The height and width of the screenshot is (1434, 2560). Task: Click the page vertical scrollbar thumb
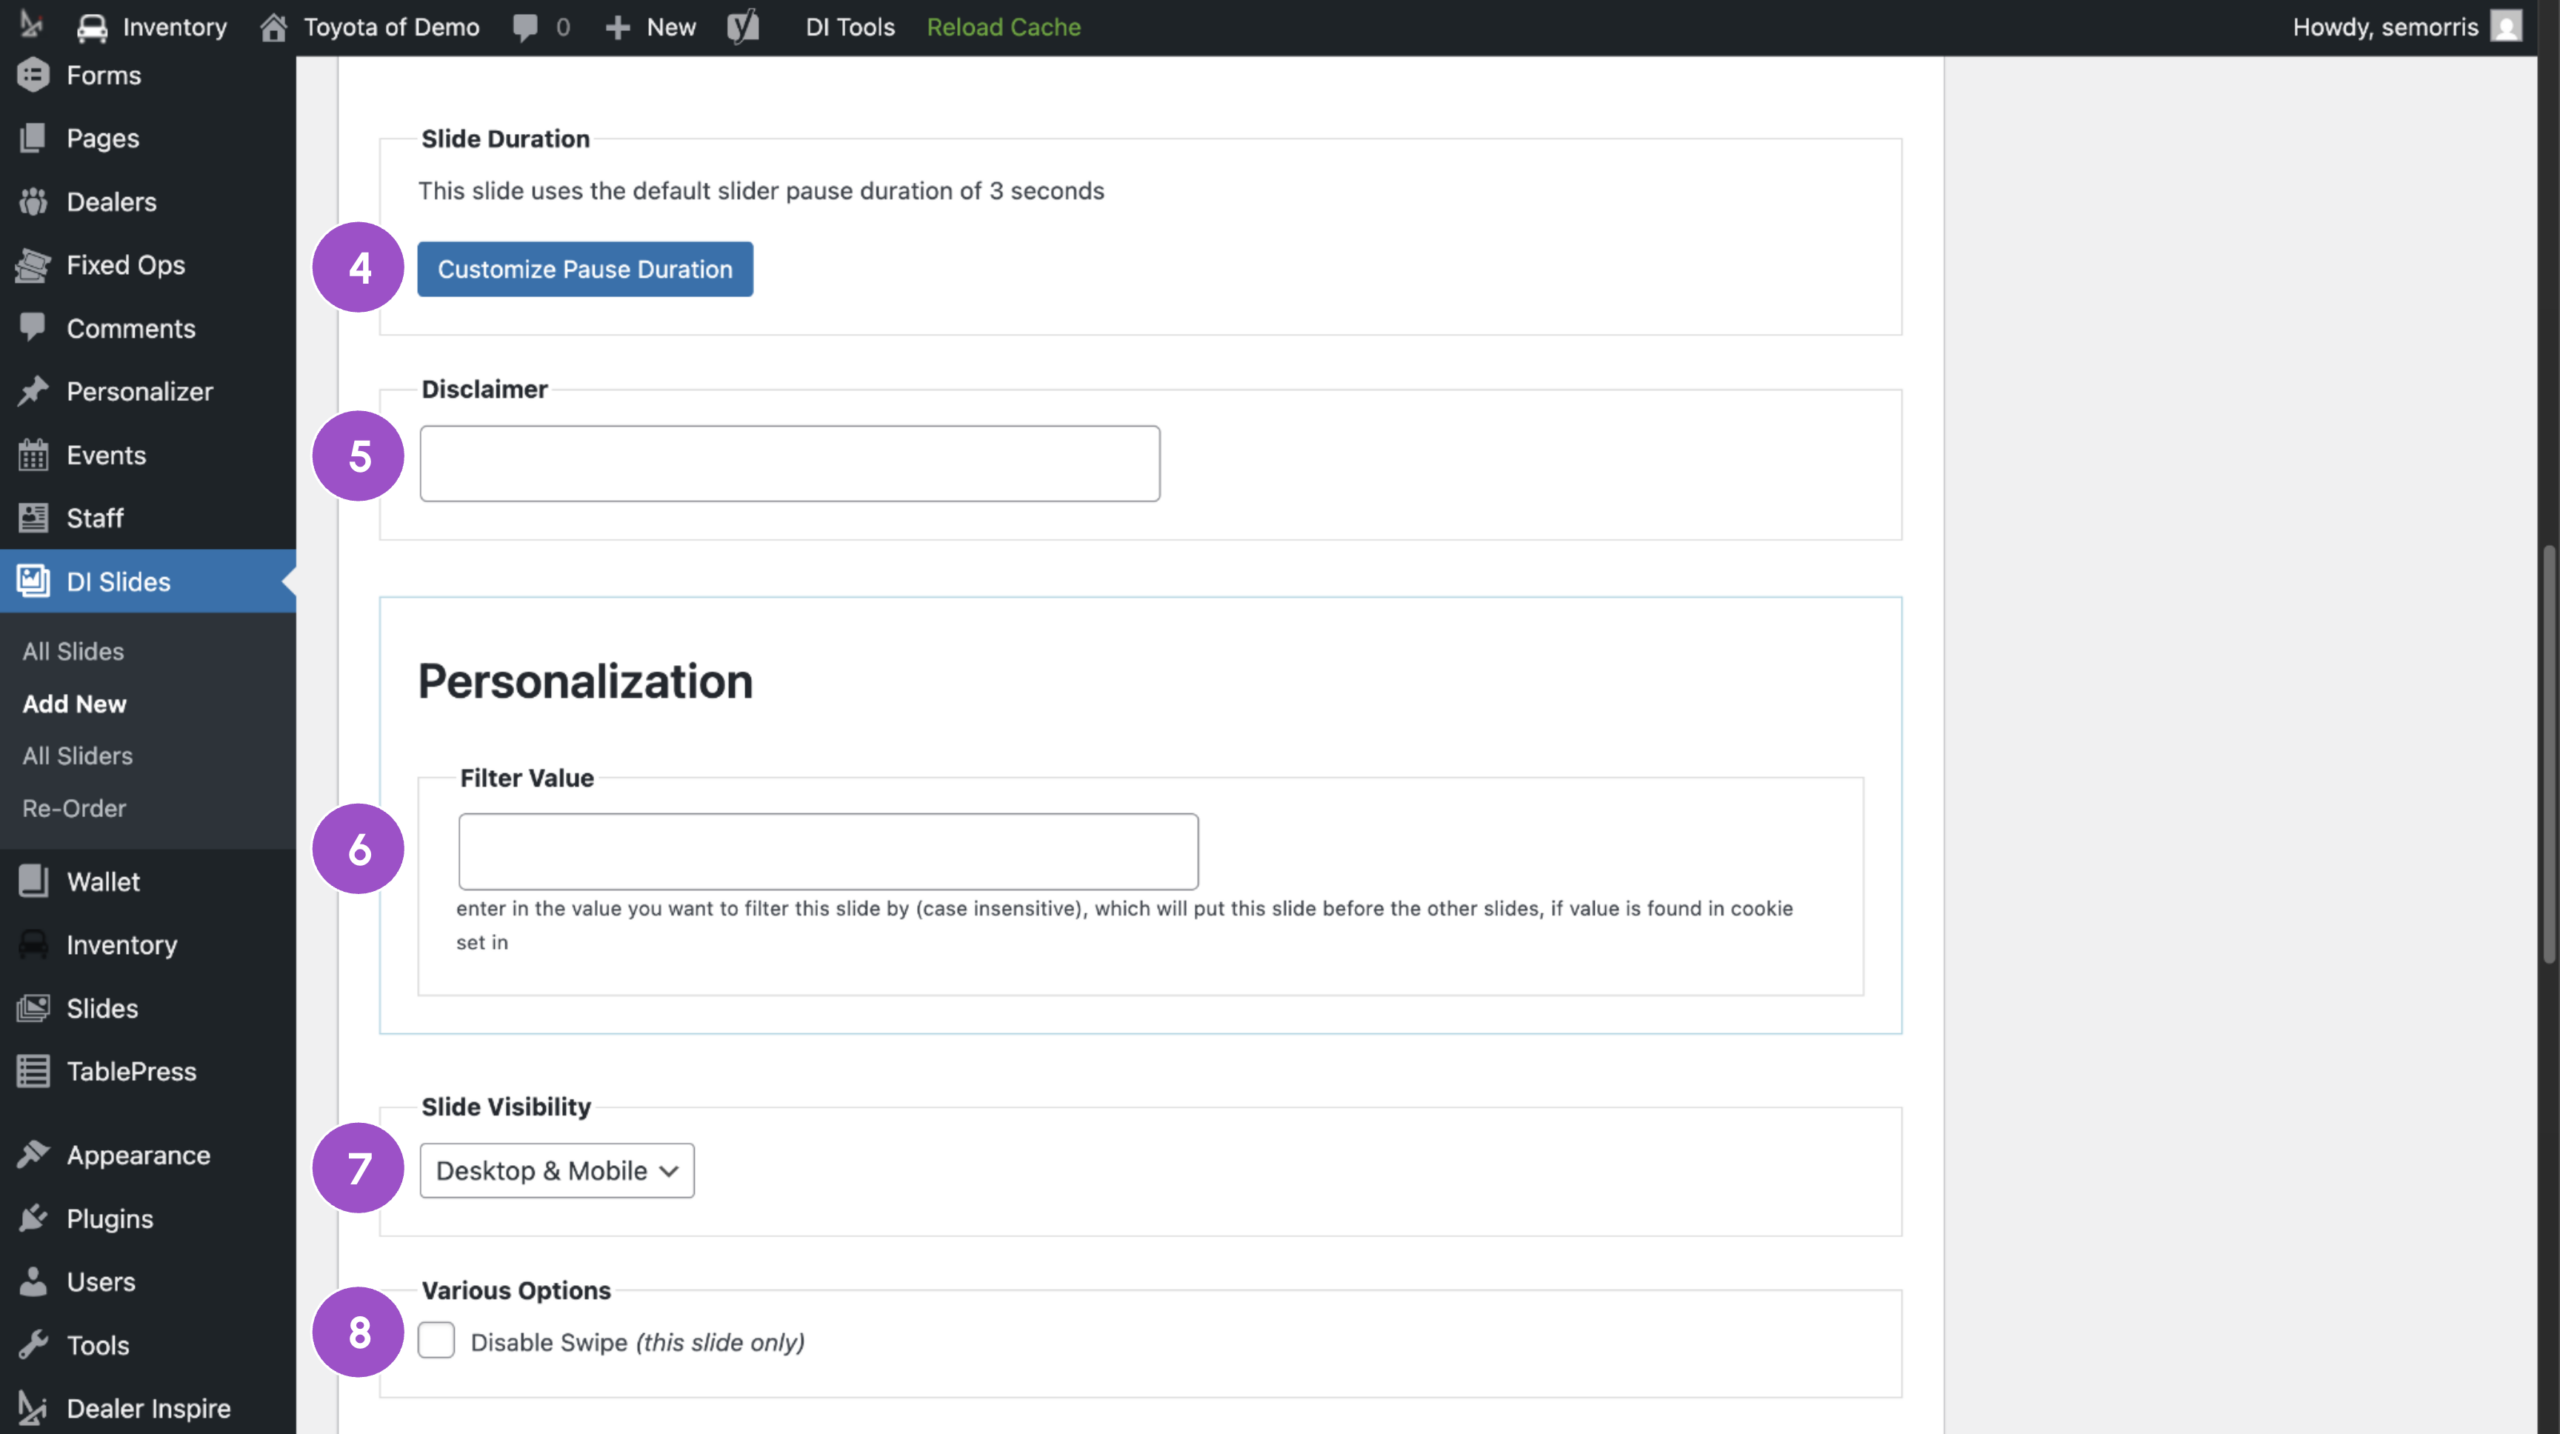click(2549, 755)
